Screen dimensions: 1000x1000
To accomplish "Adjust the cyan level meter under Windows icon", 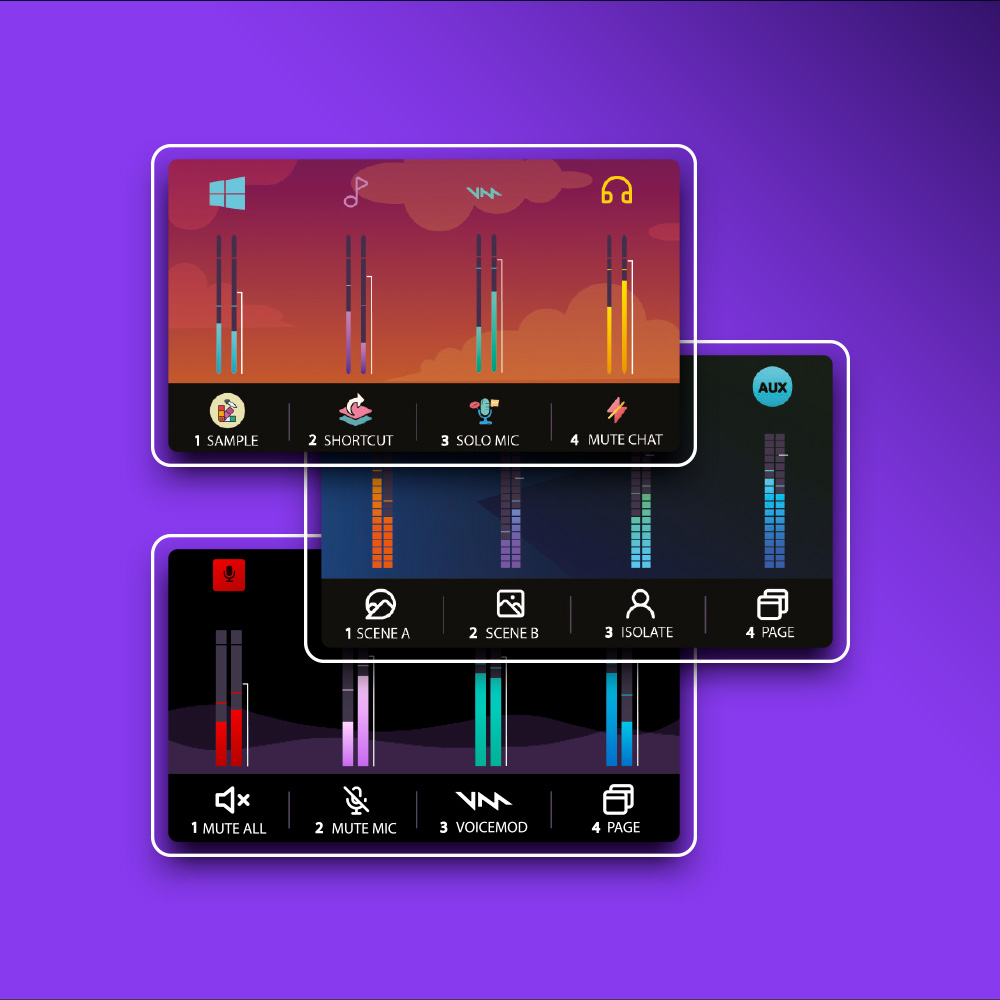I will [x=228, y=304].
